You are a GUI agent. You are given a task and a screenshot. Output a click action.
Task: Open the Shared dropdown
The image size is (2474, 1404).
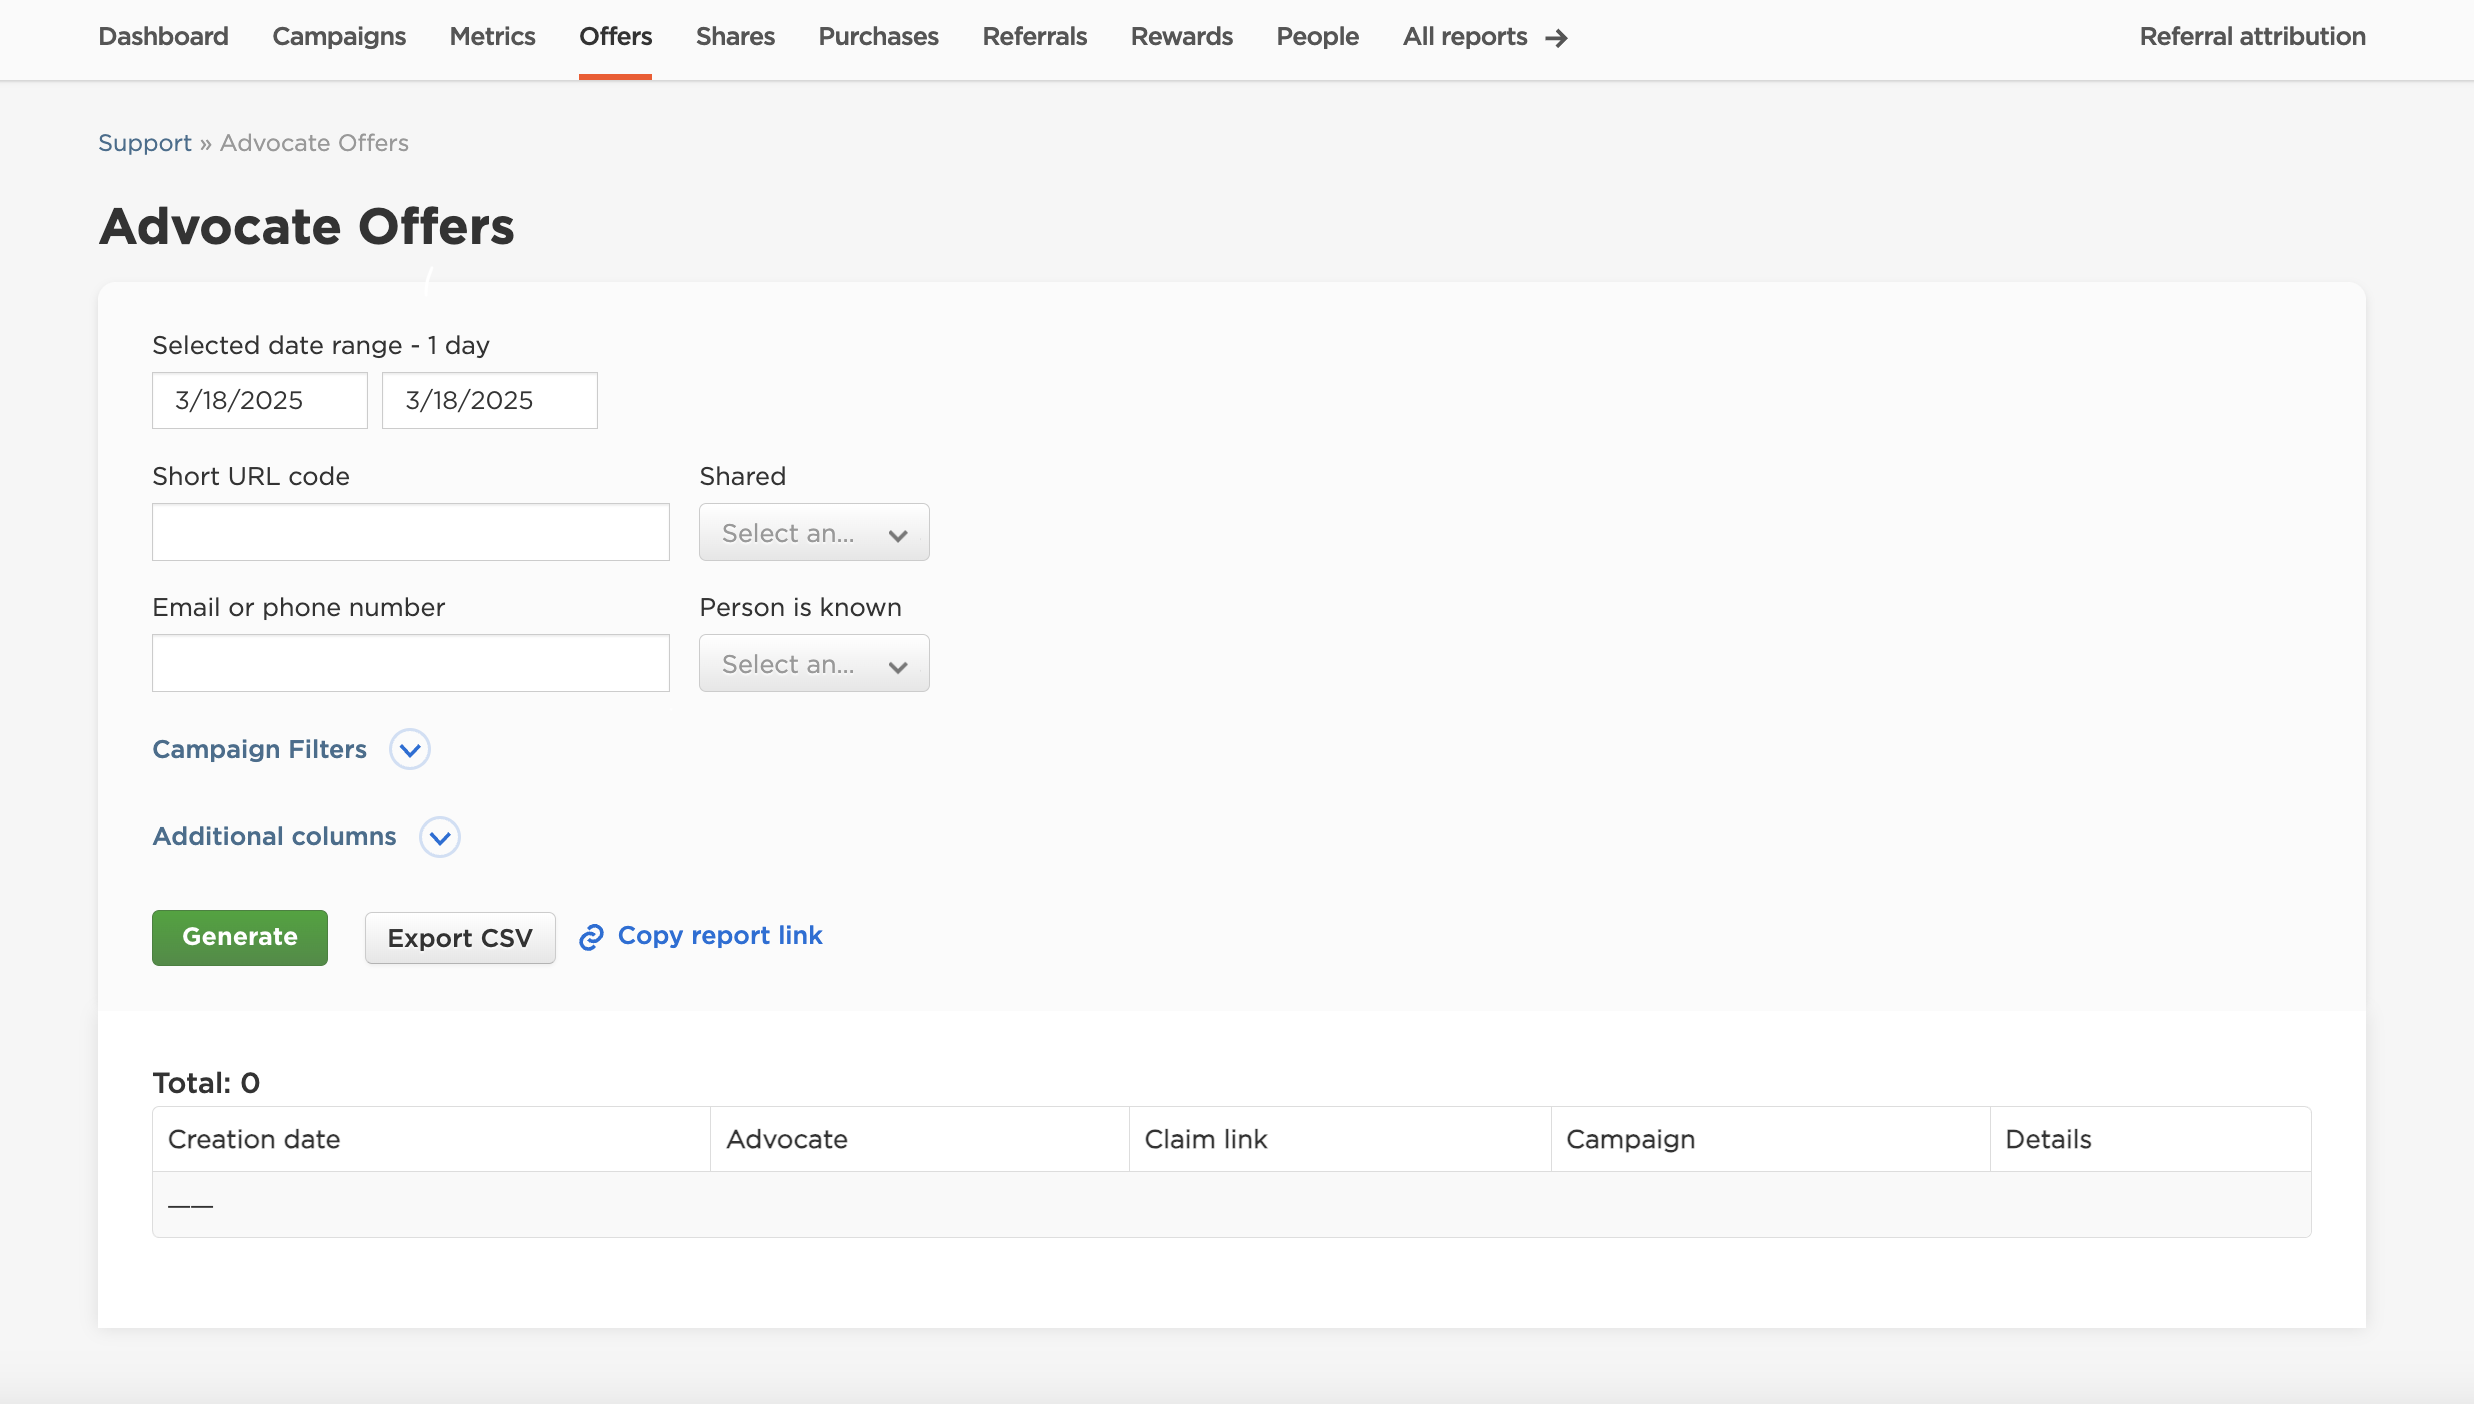tap(813, 532)
